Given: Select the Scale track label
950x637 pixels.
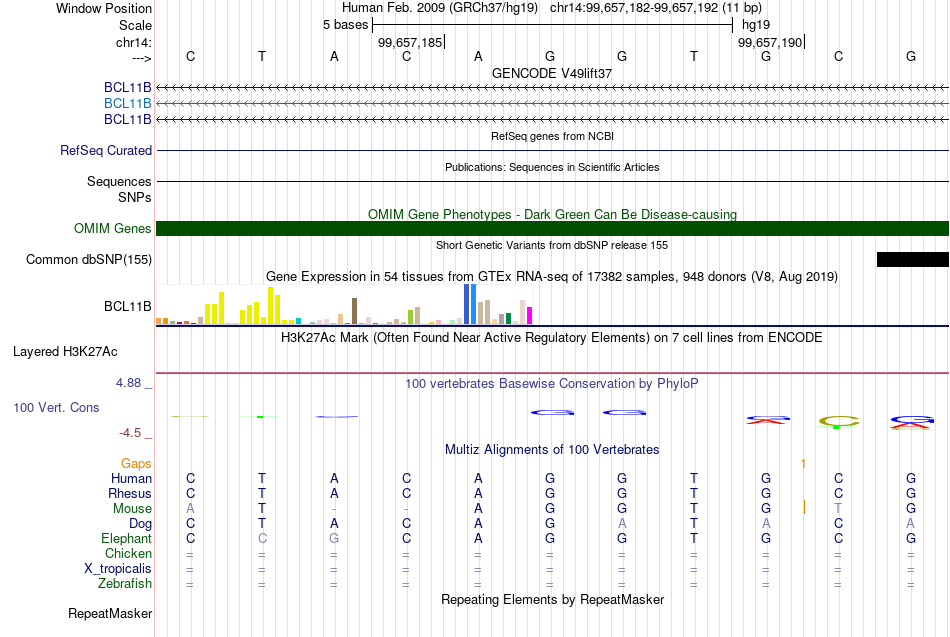Looking at the screenshot, I should click(x=135, y=25).
